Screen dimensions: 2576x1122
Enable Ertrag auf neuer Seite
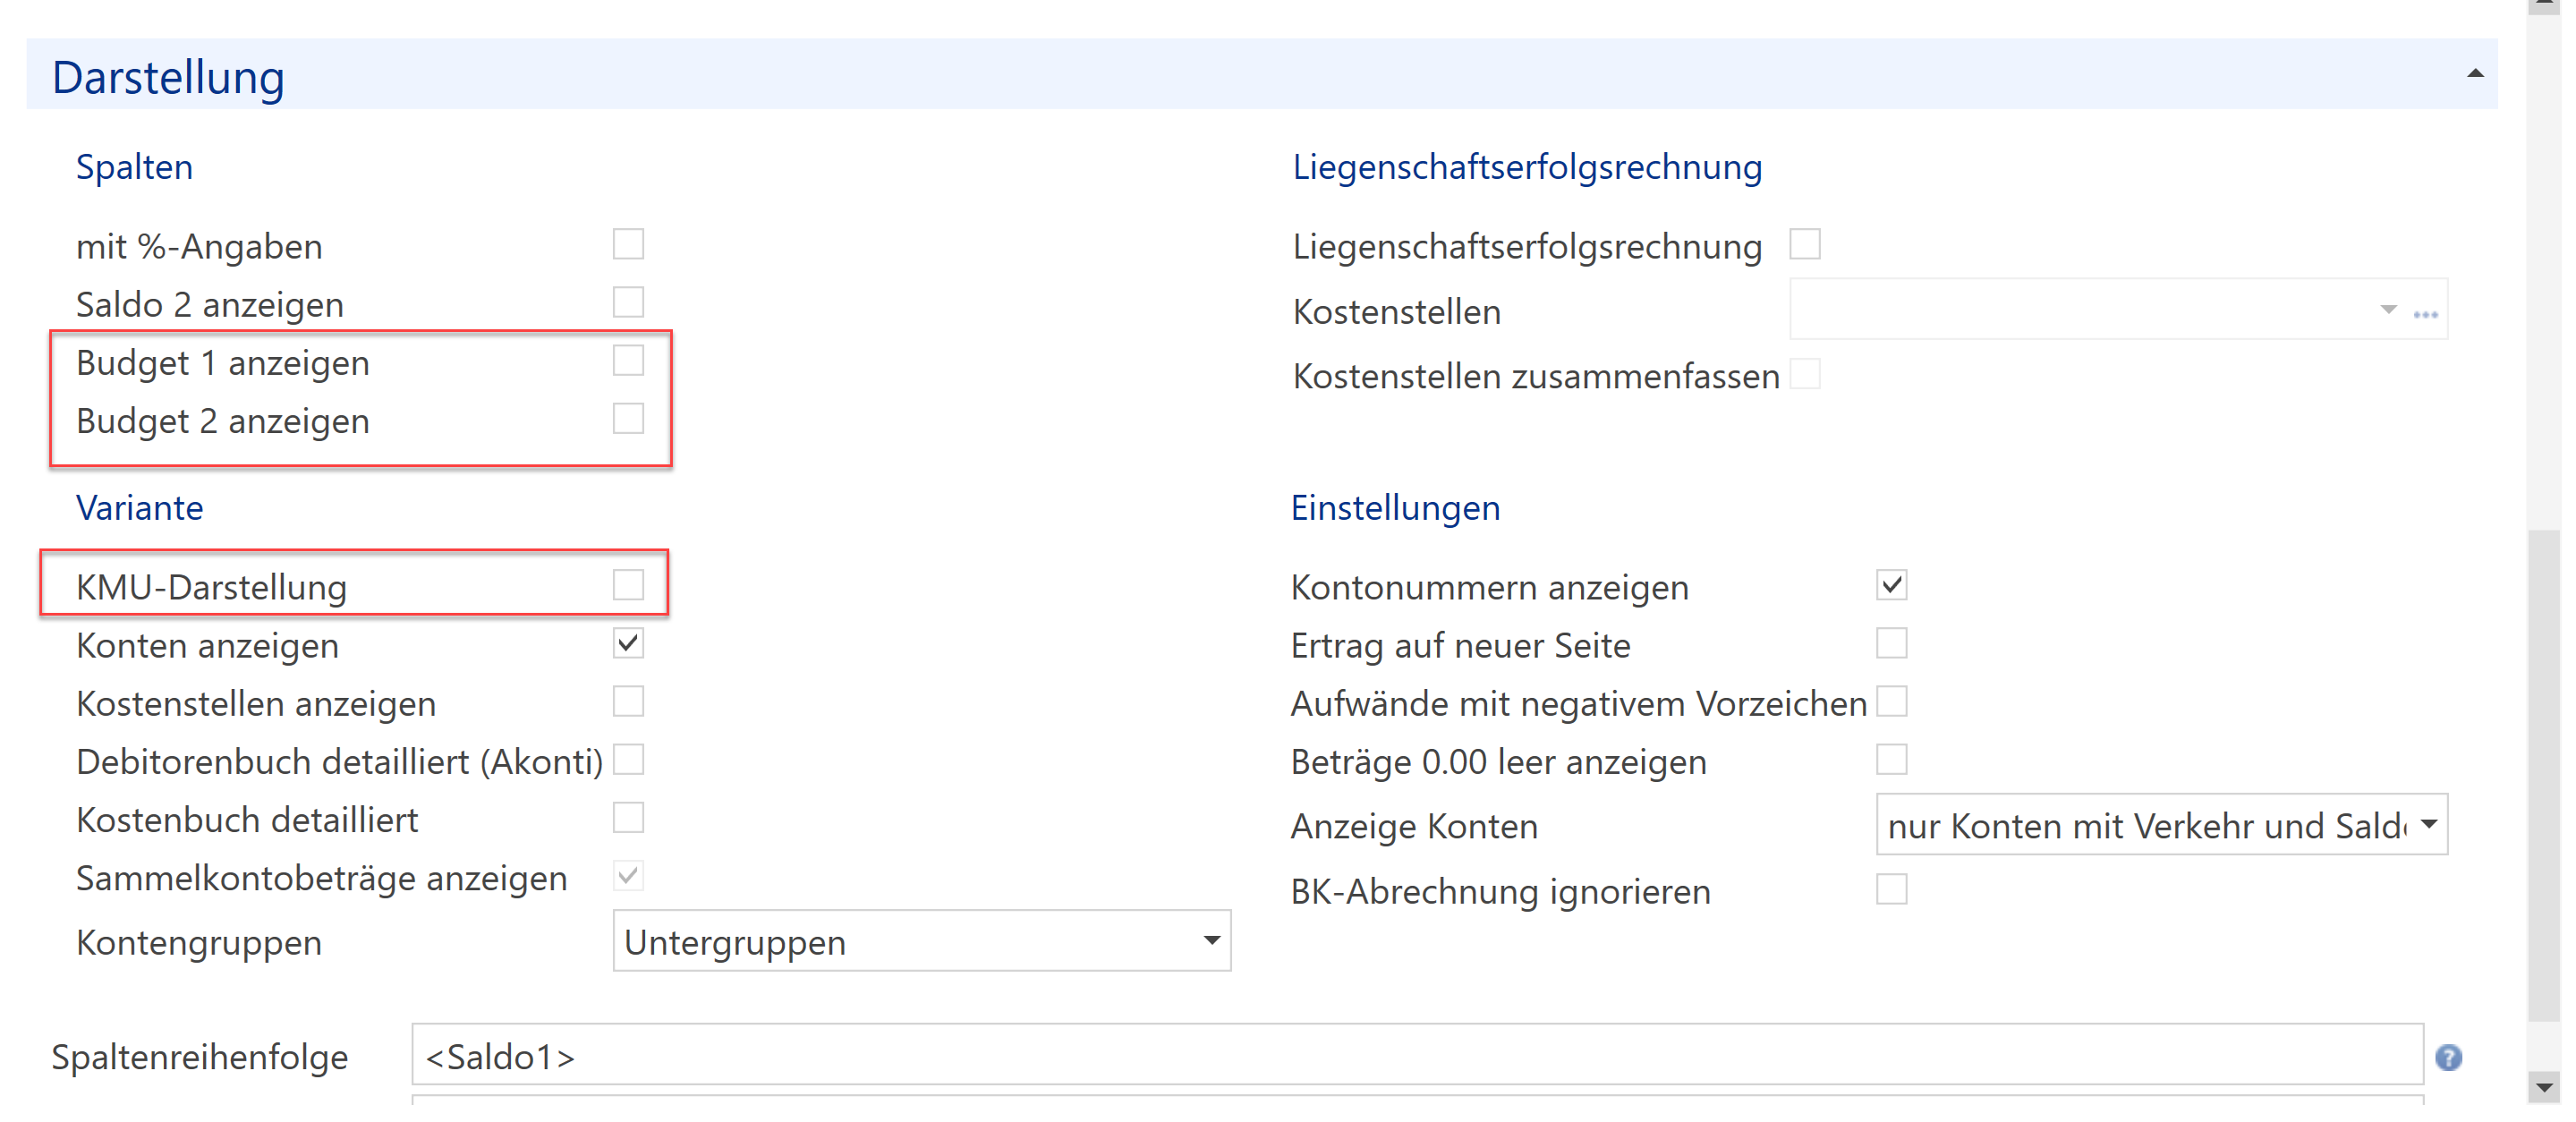1891,643
